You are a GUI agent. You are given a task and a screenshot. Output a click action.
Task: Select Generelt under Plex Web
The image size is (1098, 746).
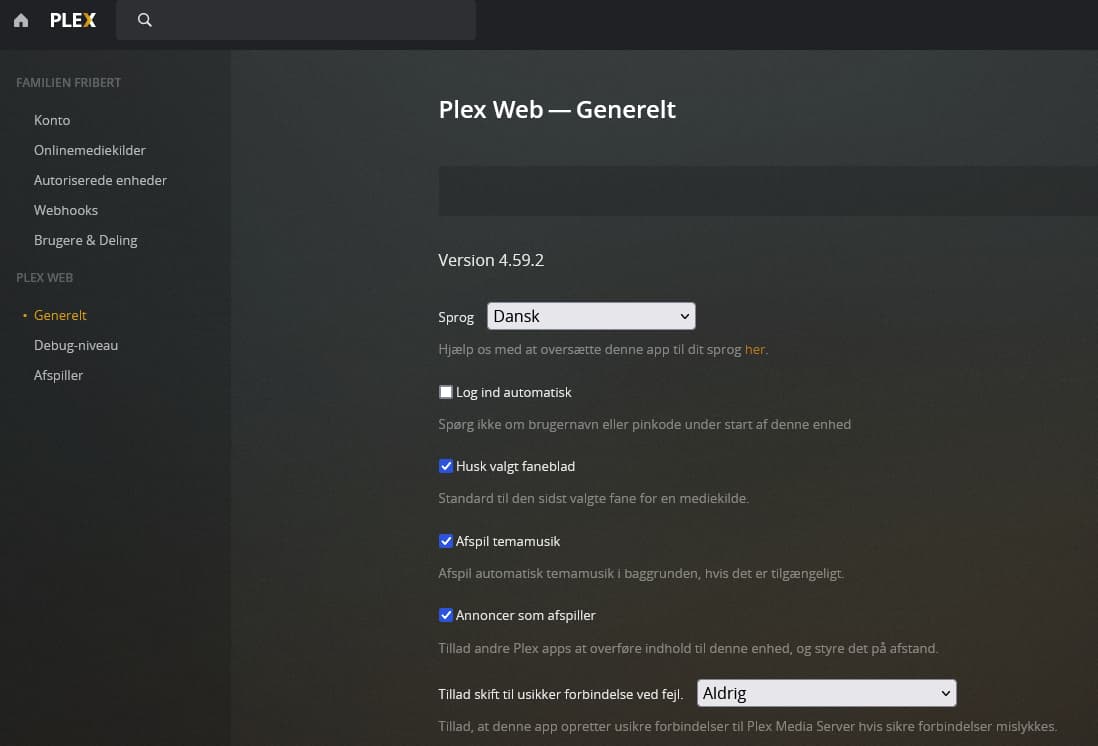coord(60,315)
